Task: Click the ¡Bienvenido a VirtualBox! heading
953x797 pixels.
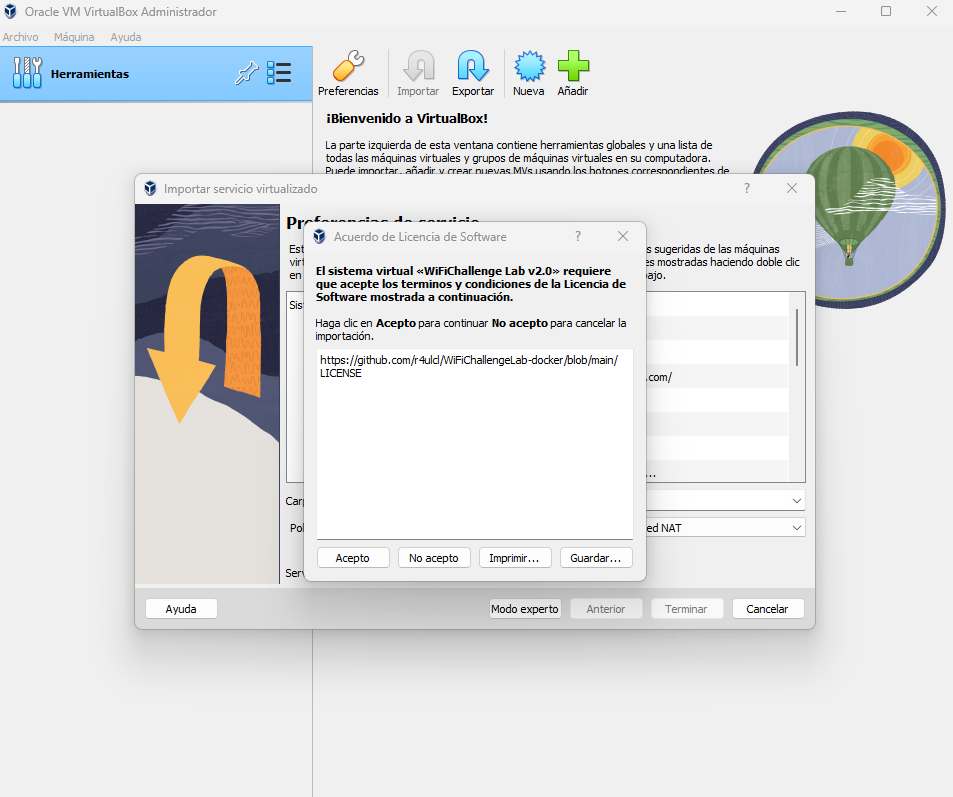Action: click(407, 119)
